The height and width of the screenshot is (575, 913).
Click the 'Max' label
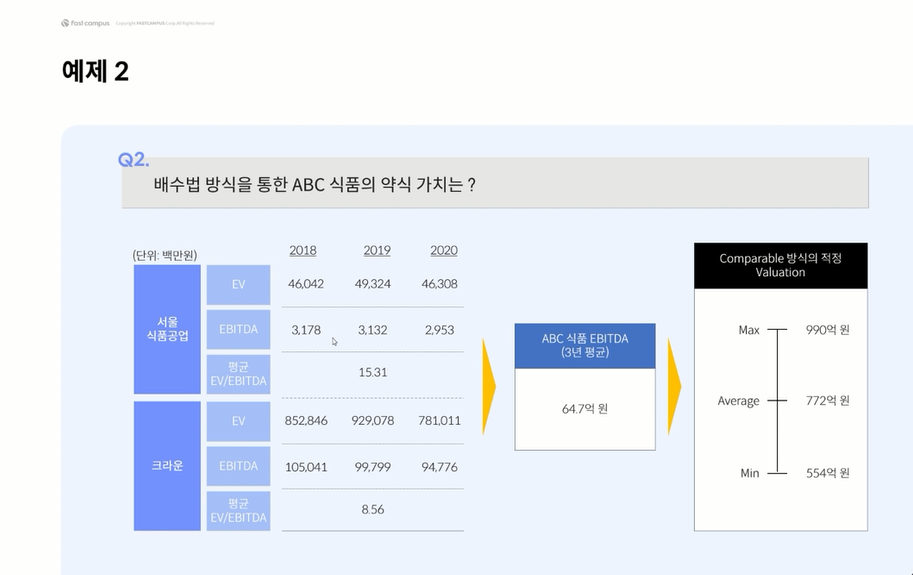click(749, 330)
